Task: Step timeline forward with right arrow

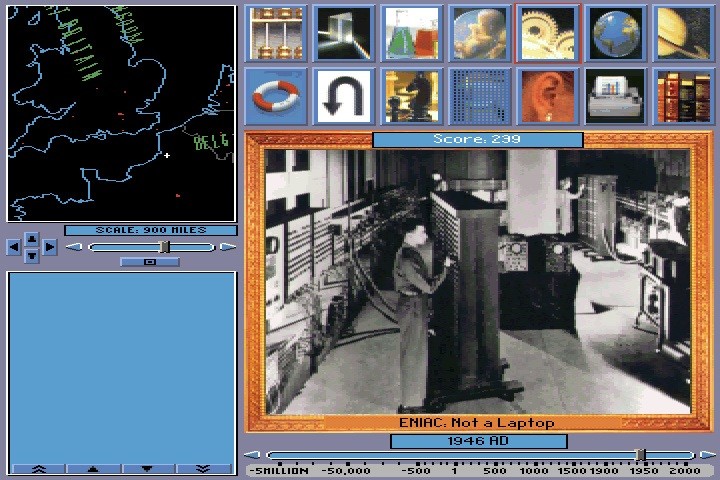Action: 708,455
